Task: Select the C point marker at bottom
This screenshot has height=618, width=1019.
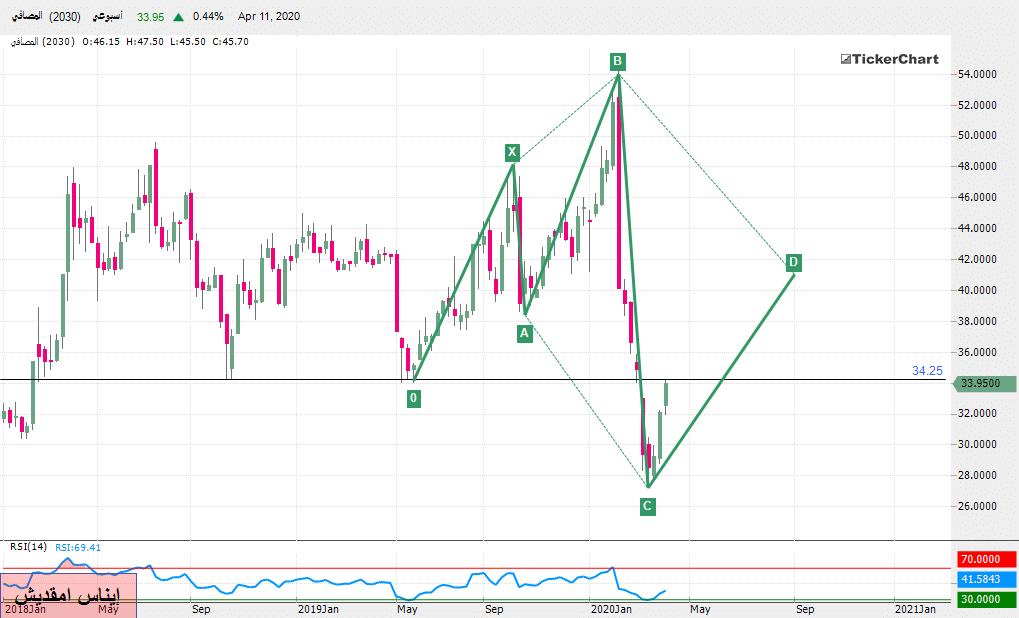Action: (647, 506)
